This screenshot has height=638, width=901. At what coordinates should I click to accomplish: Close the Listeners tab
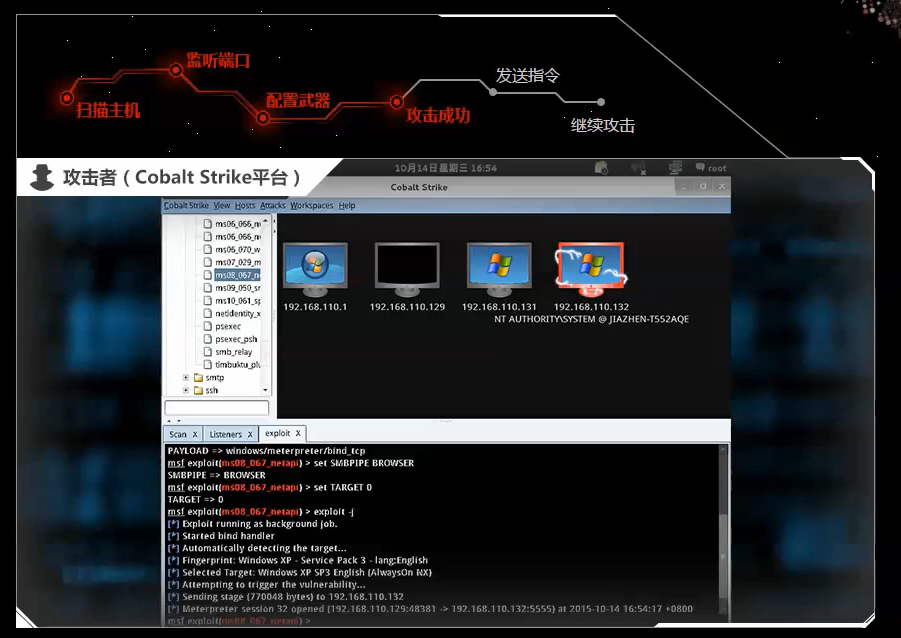(x=250, y=435)
